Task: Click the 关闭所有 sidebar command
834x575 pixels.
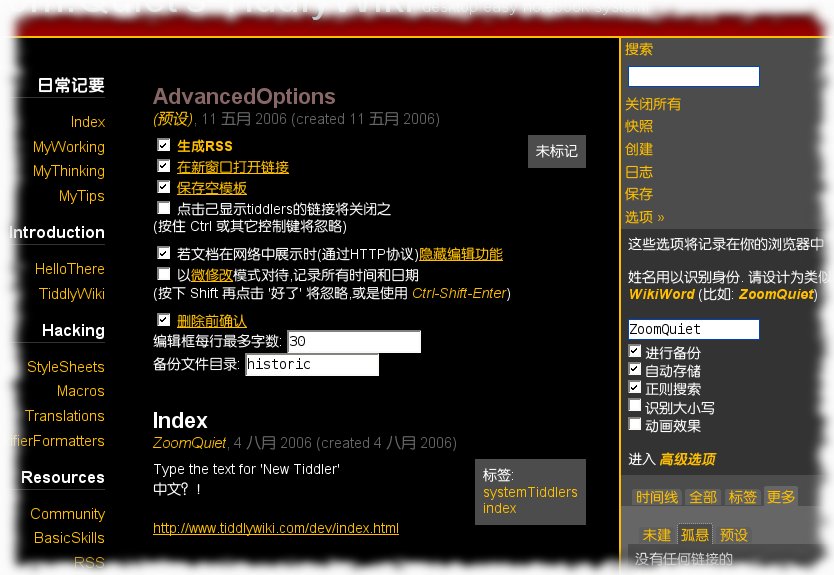Action: (653, 104)
